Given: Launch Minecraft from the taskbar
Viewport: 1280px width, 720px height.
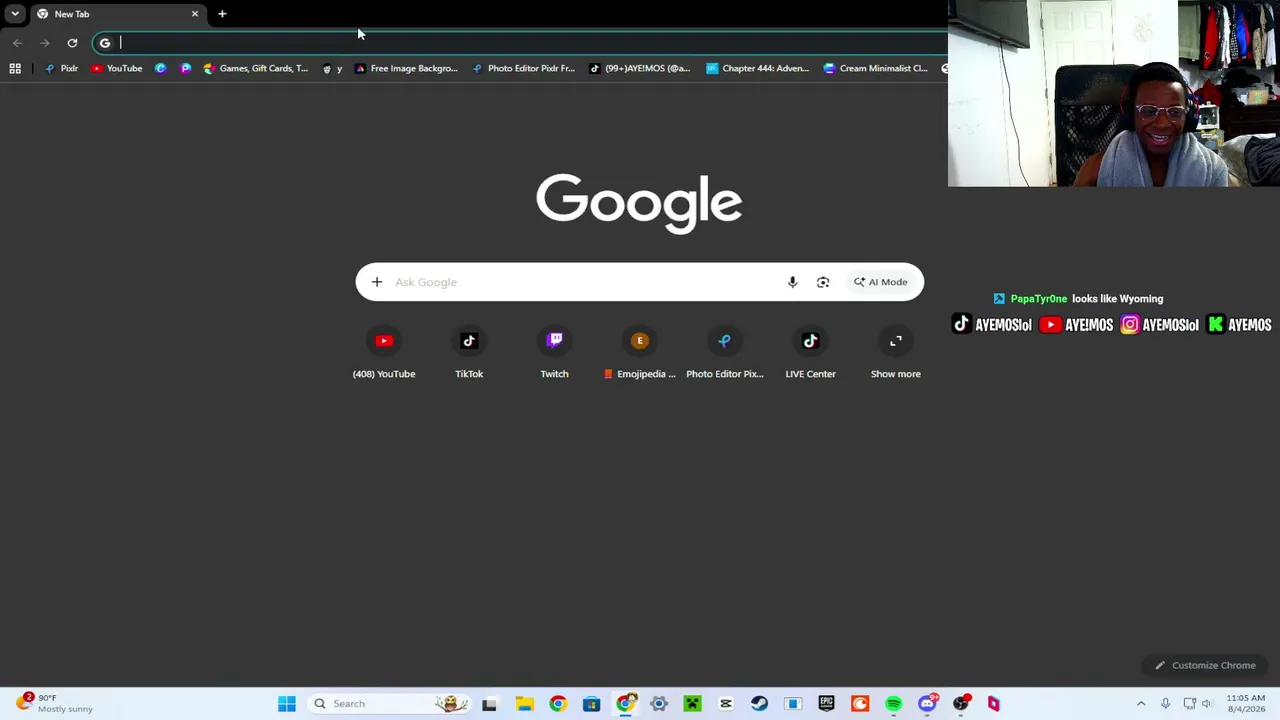Looking at the screenshot, I should 692,703.
